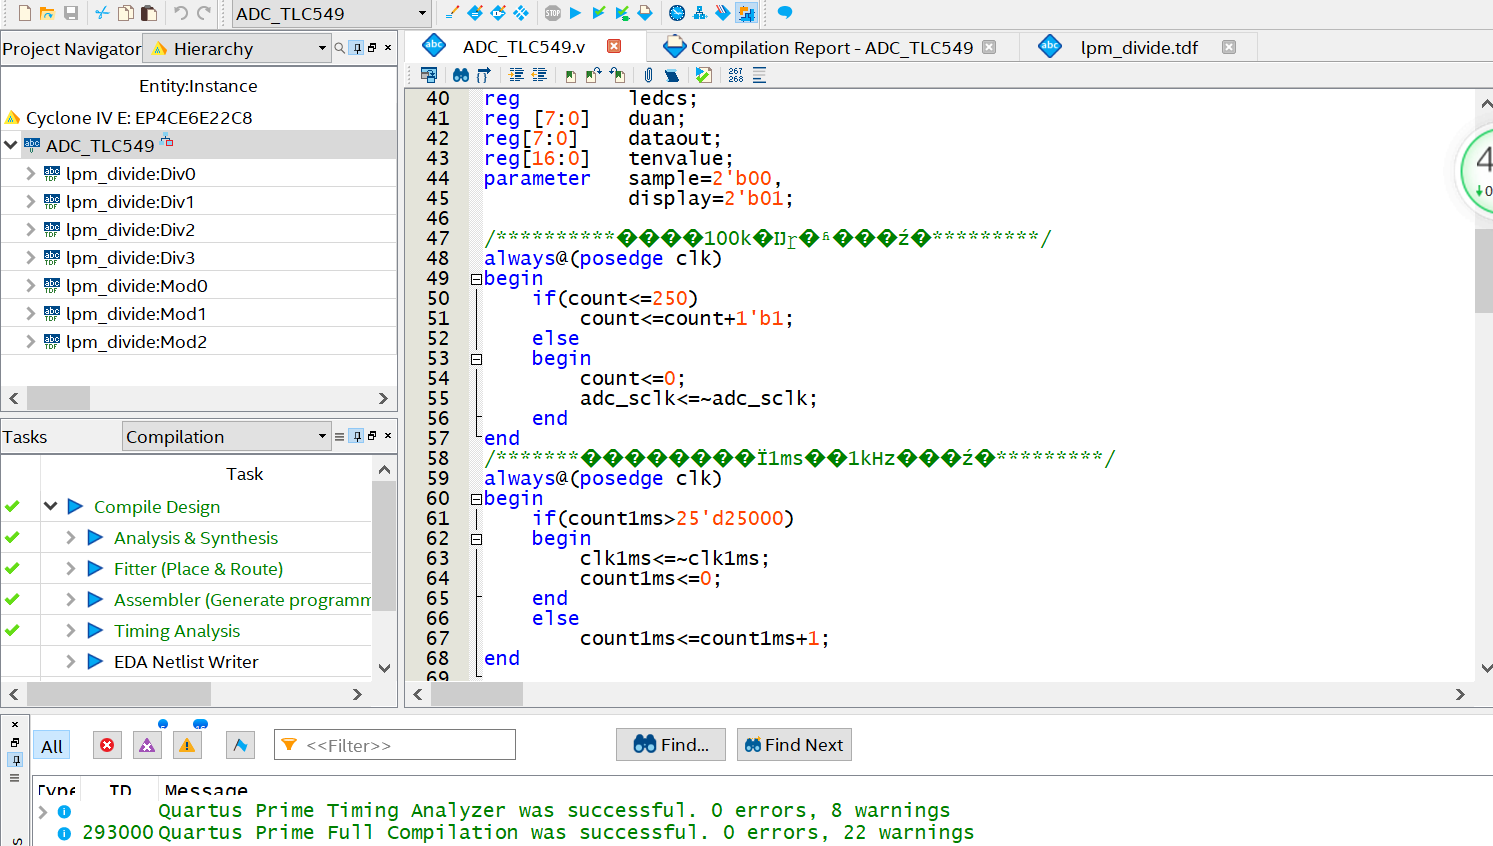
Task: Toggle error messages filter
Action: (107, 745)
